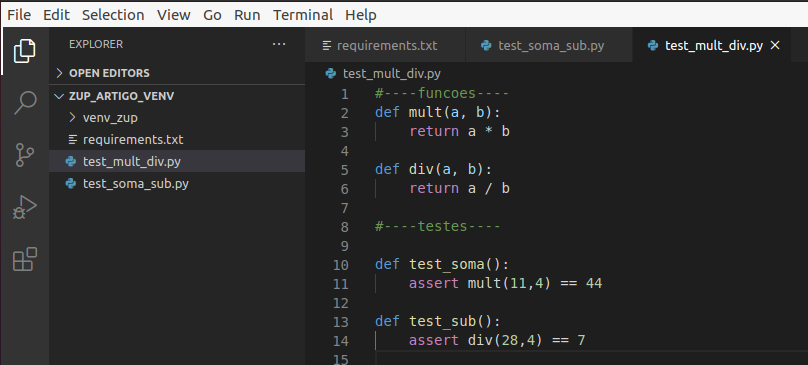
Task: Select test_mult_div.py in the explorer tree
Action: pos(177,161)
